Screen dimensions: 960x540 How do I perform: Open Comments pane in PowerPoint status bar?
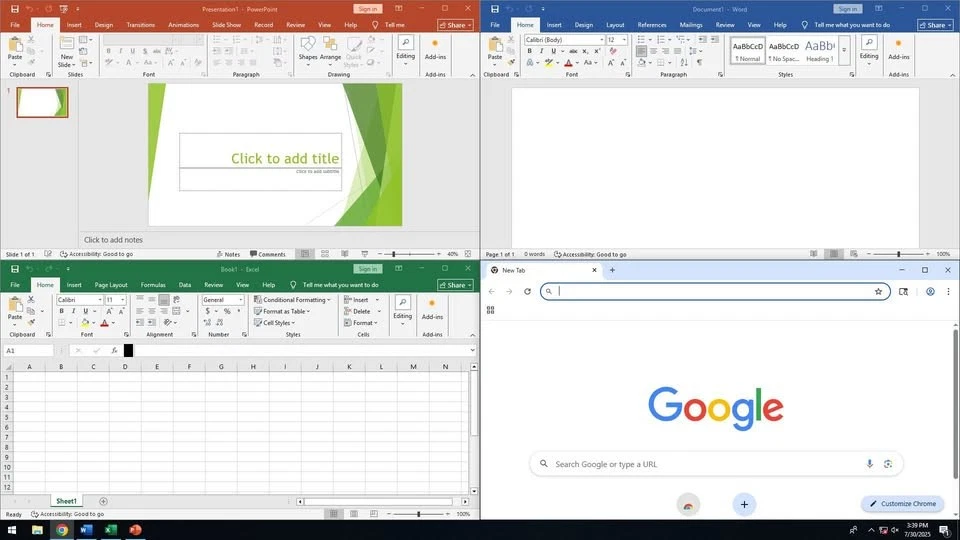pos(268,254)
